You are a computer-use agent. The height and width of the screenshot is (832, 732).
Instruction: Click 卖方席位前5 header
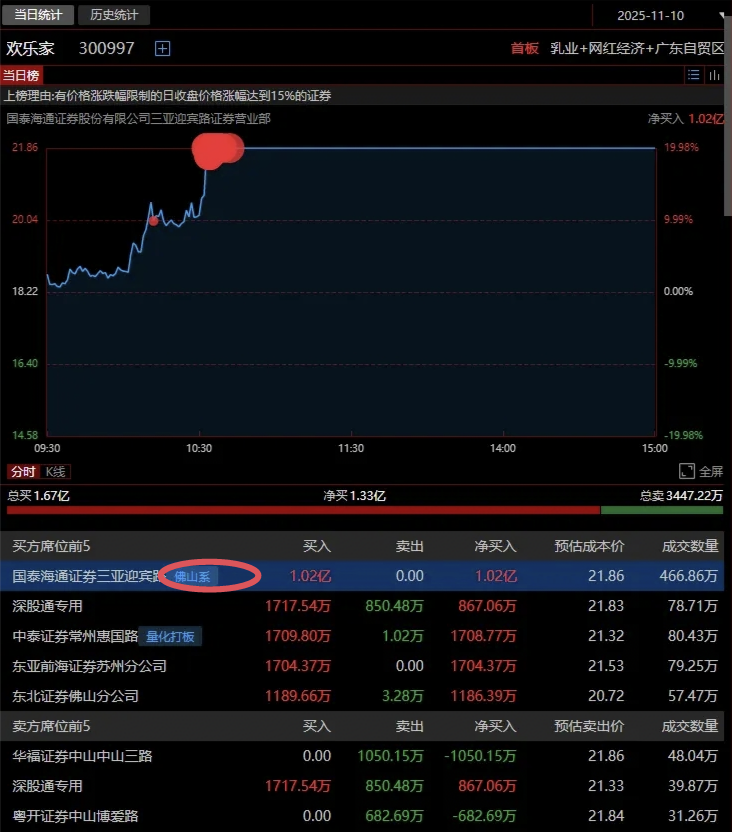(51, 726)
